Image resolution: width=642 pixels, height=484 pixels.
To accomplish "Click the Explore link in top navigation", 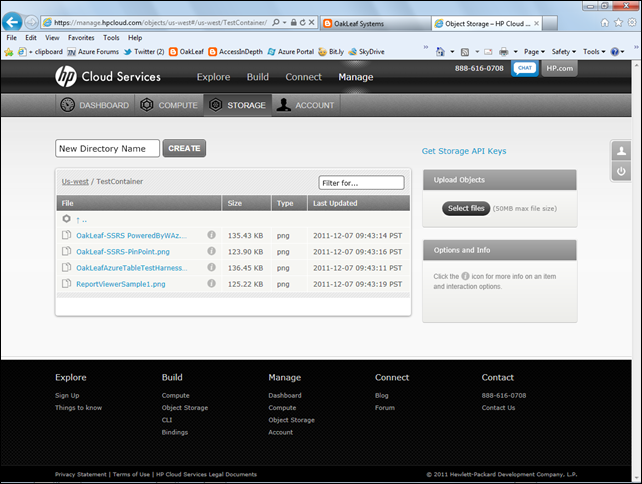I will pos(213,77).
